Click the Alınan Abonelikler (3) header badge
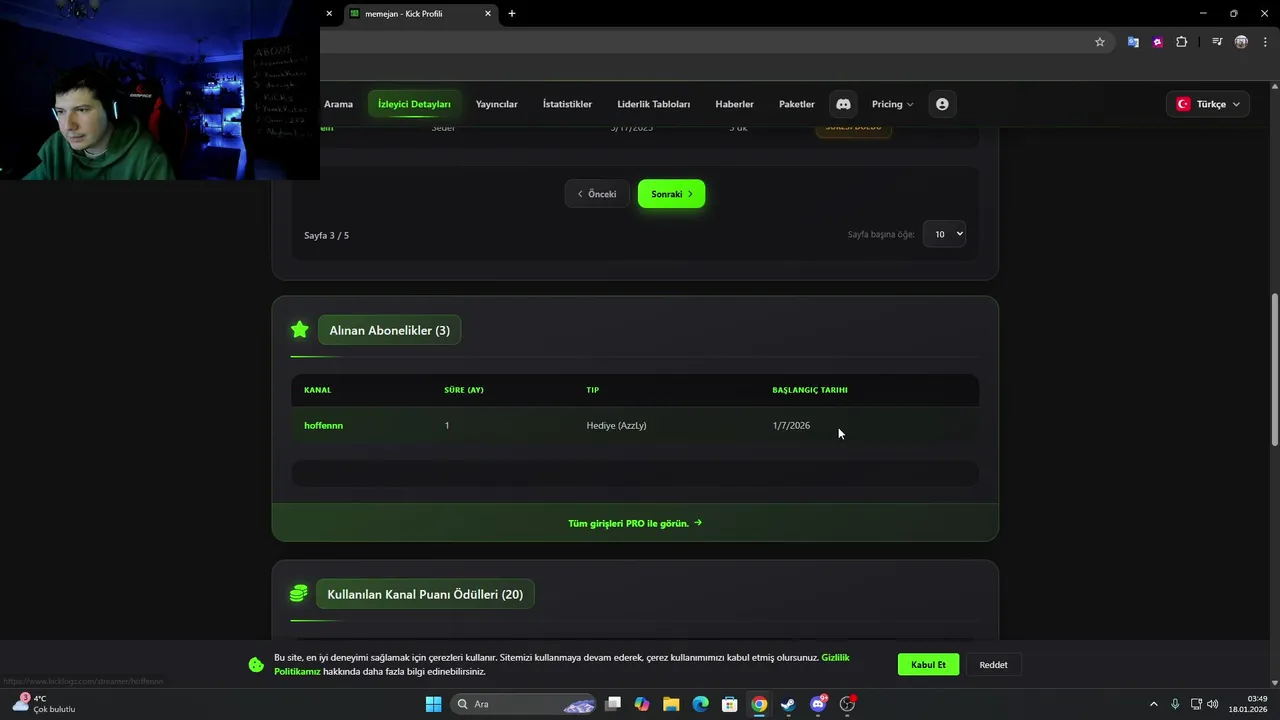 point(389,330)
